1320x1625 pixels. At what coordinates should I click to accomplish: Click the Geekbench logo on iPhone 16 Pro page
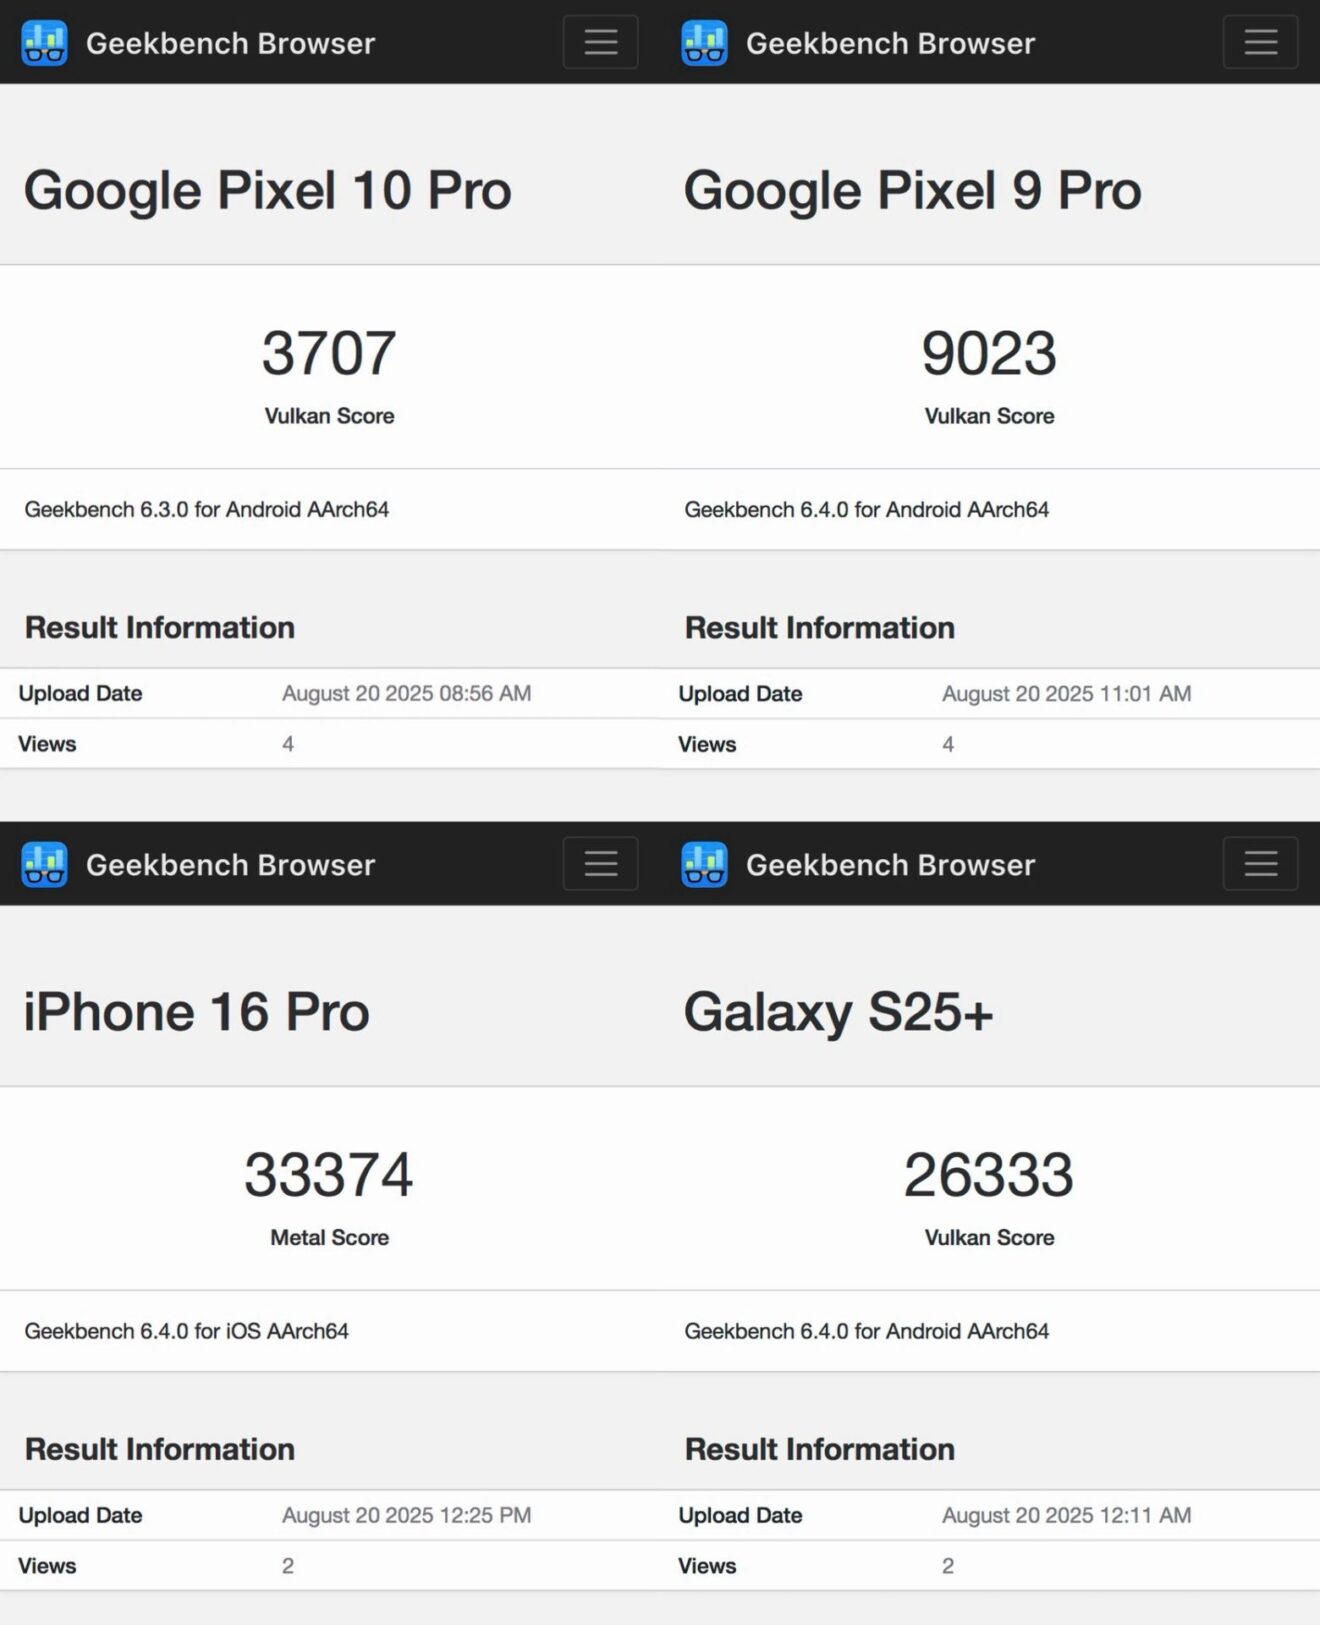42,864
